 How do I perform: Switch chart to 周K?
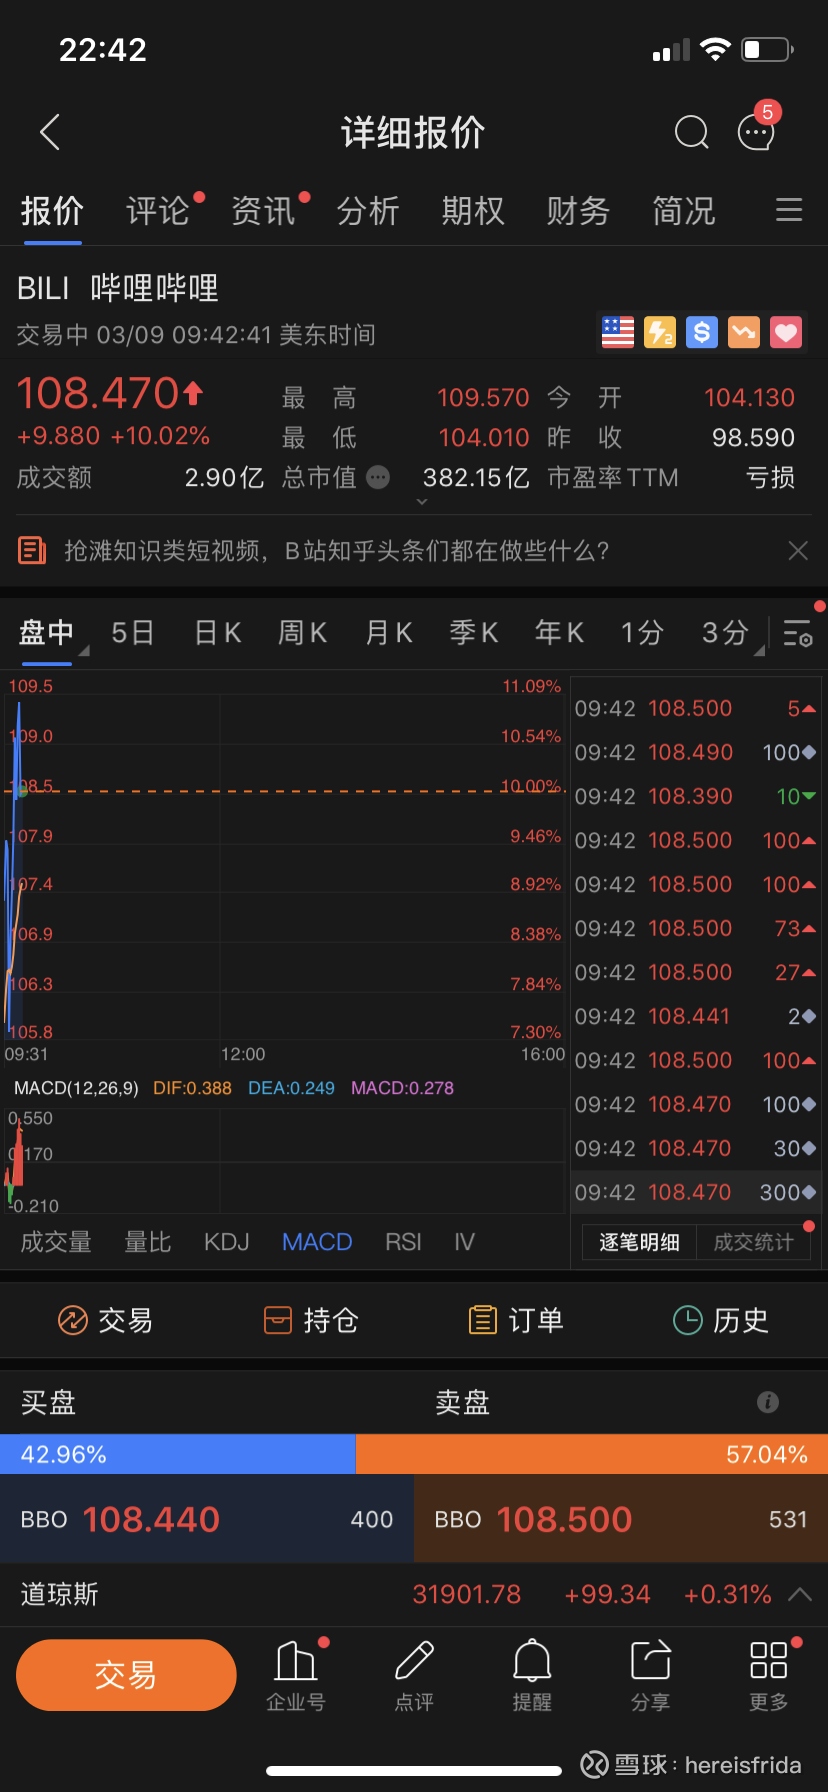coord(303,633)
